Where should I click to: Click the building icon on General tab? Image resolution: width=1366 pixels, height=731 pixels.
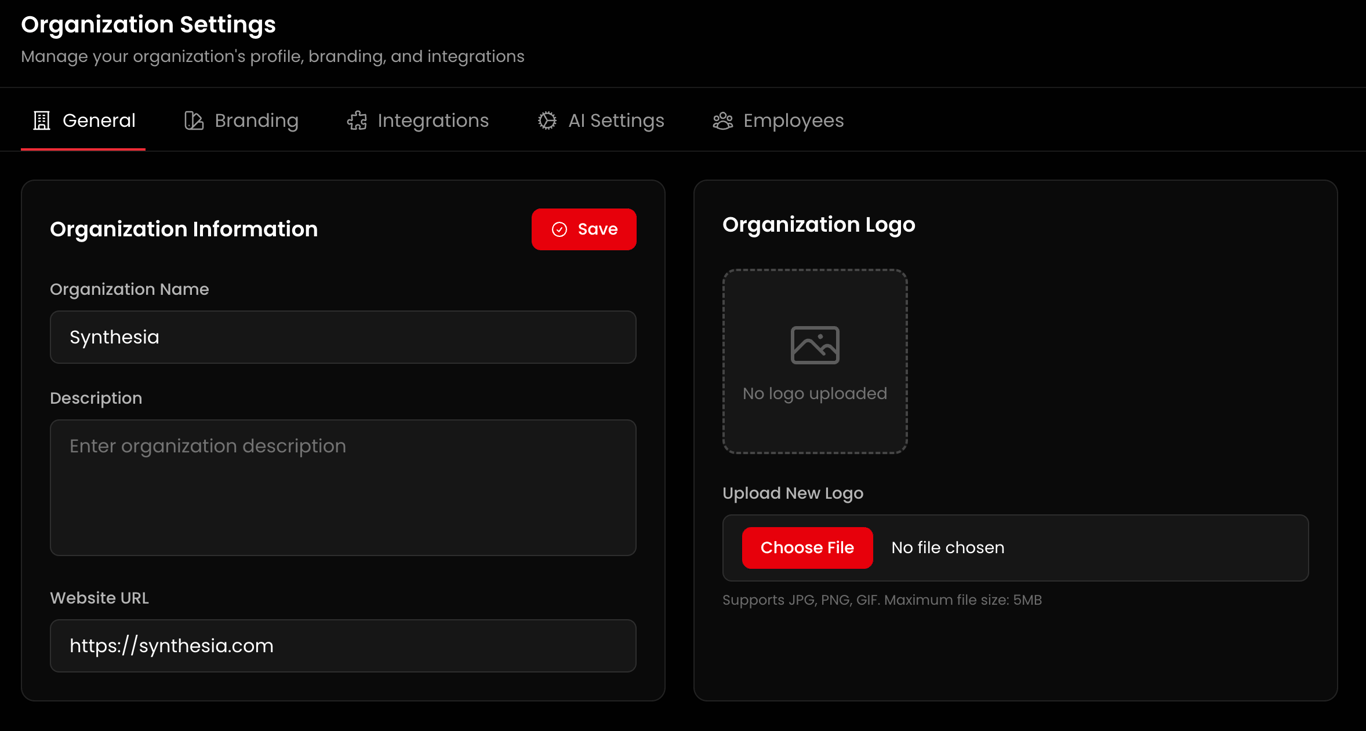(41, 121)
